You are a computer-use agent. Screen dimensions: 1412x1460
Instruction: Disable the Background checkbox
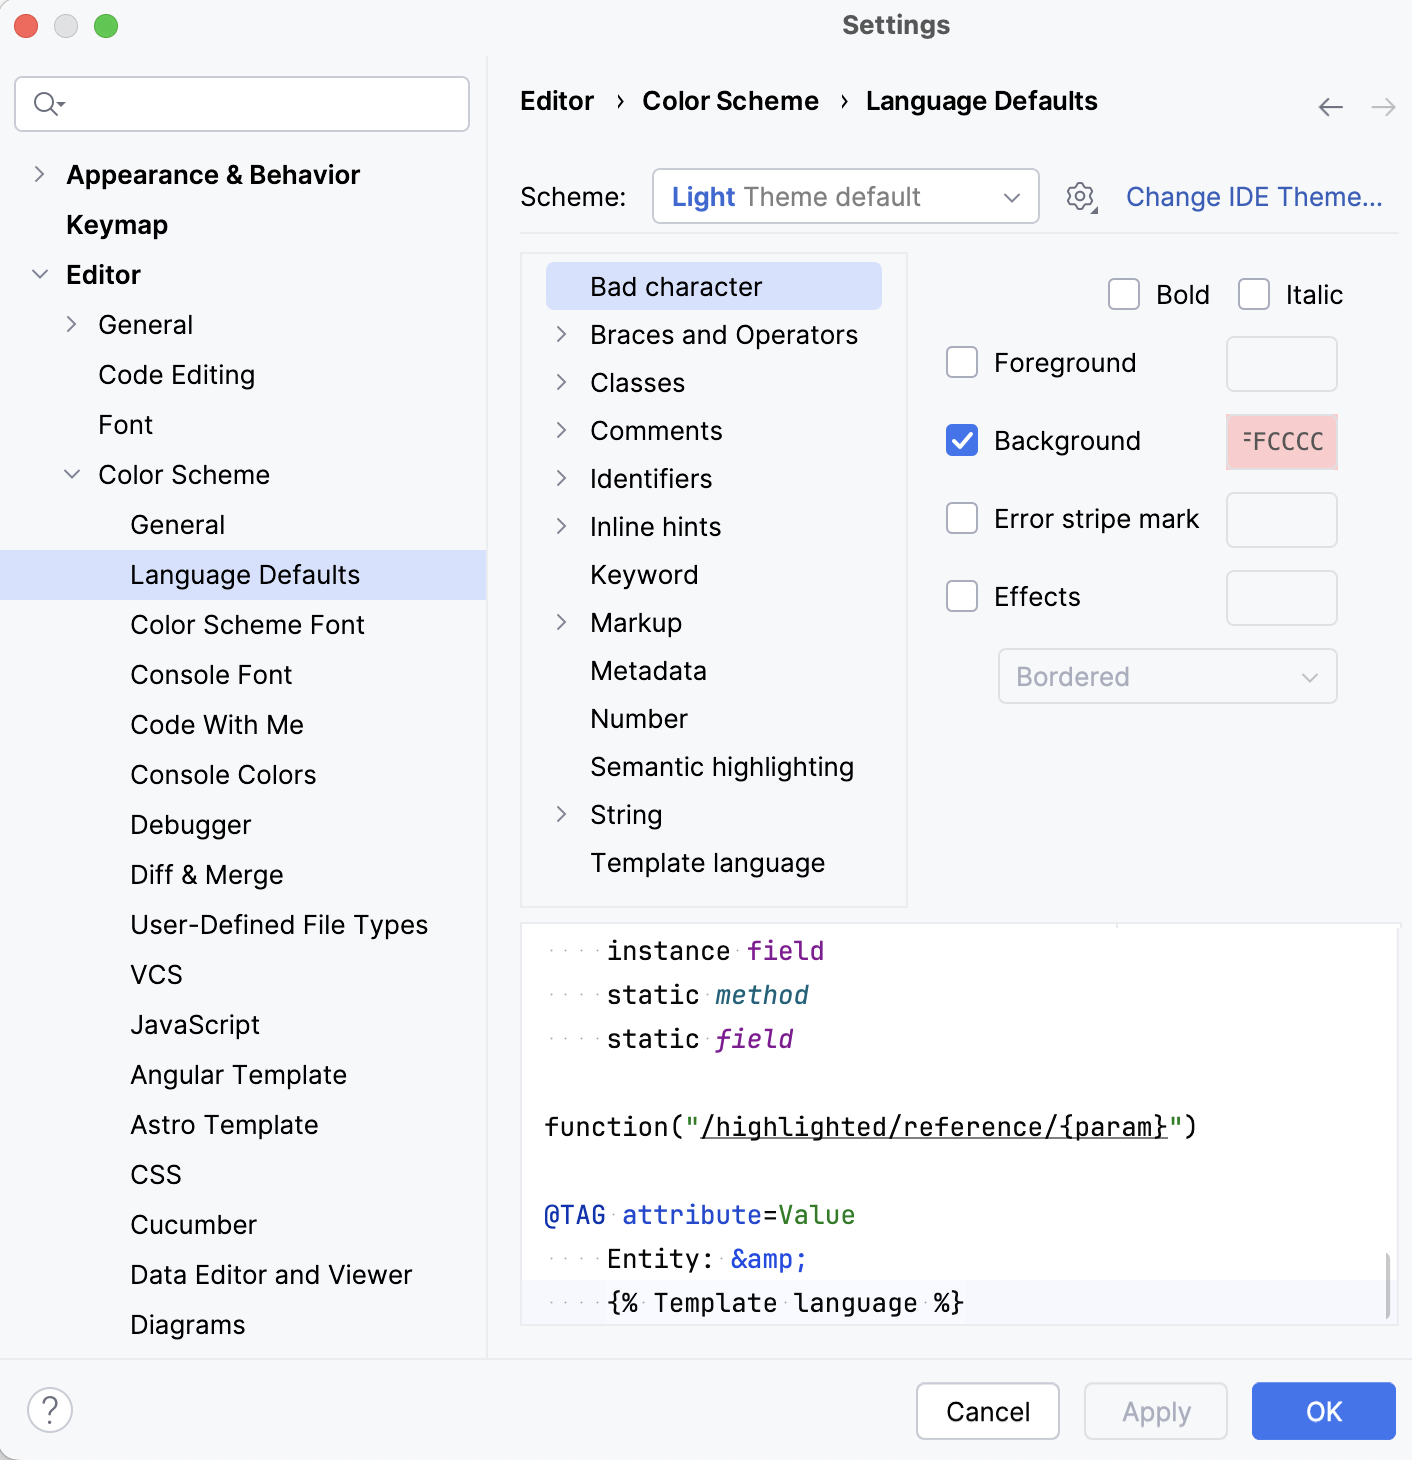[x=961, y=440]
